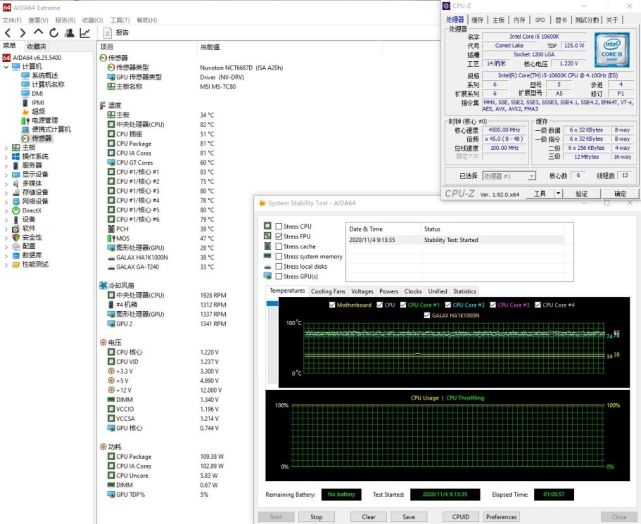Screen dimensions: 641x524
Task: Click the Forward arrow in AIDA64 toolbar
Action: 24,32
